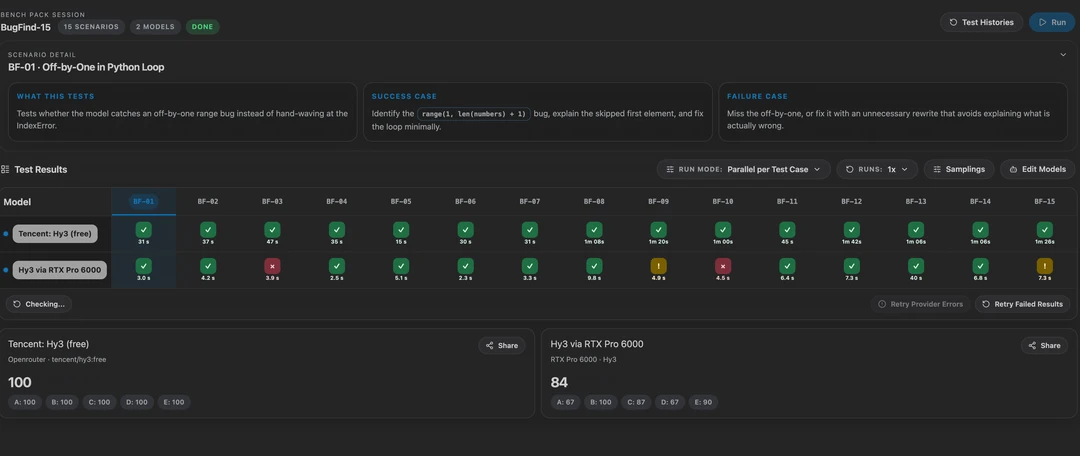Viewport: 1080px width, 456px height.
Task: Open RTX Pro 6000 BF-06 pass result, 2.3 s
Action: (465, 266)
